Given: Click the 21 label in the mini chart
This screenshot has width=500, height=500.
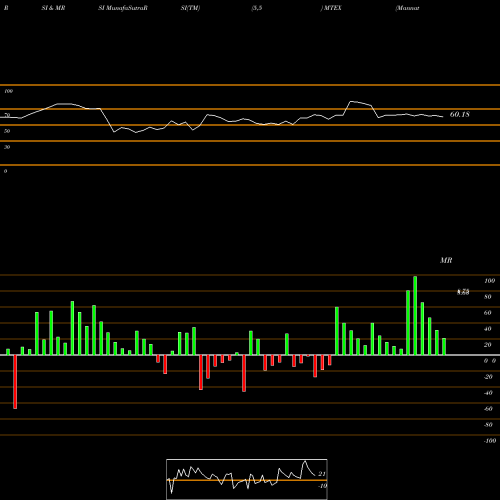Looking at the screenshot, I should coord(322,474).
